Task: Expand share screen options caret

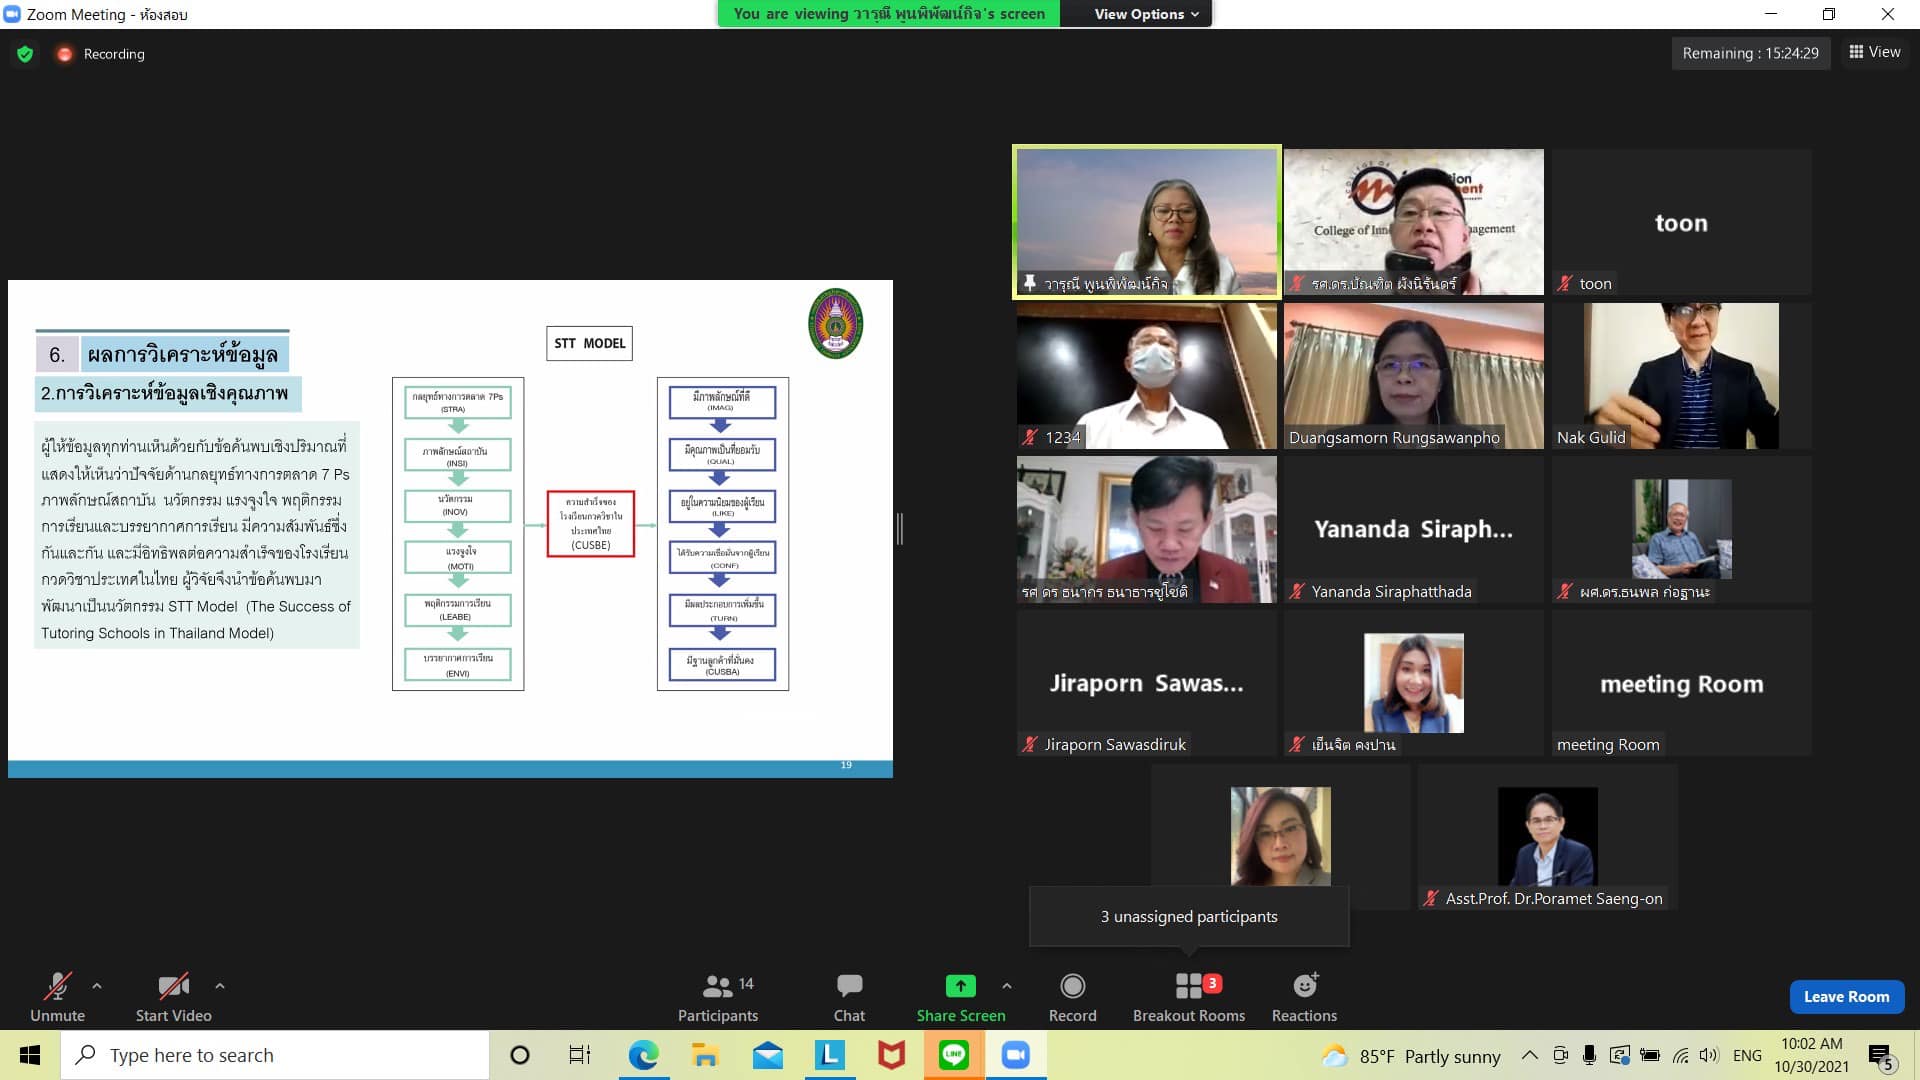Action: [x=1007, y=986]
